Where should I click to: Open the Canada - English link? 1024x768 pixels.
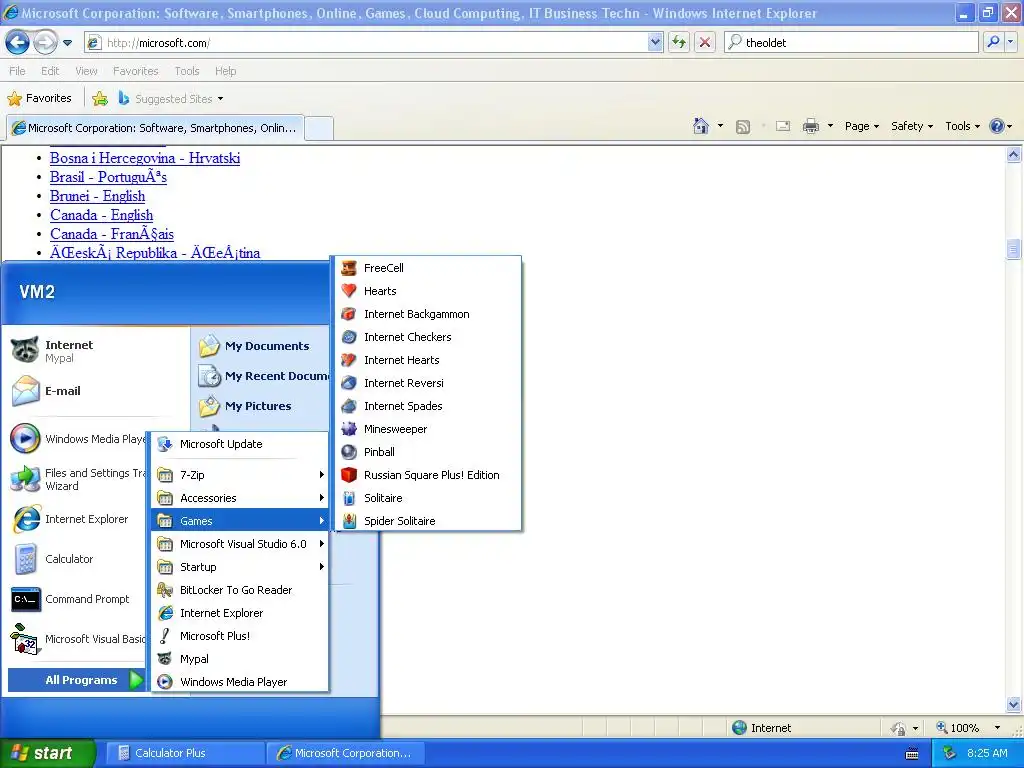point(101,215)
